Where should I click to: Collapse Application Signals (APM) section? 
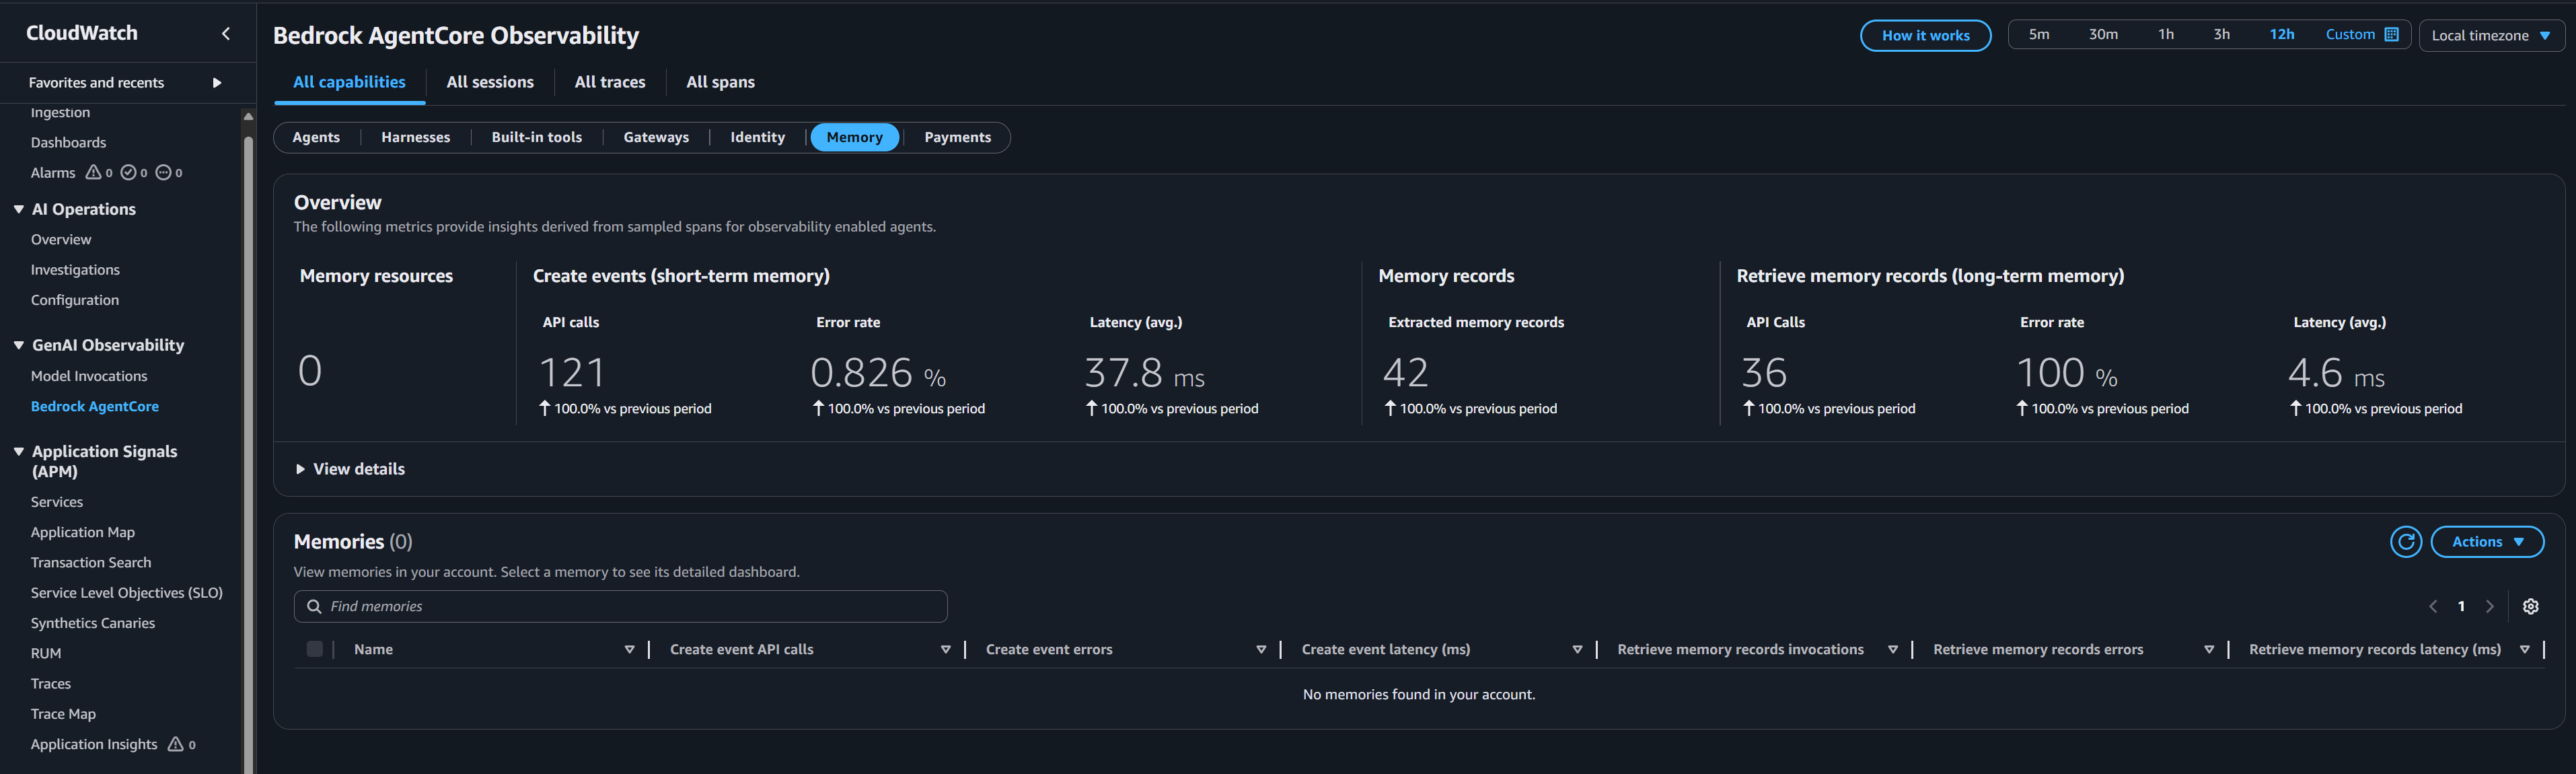pos(19,451)
